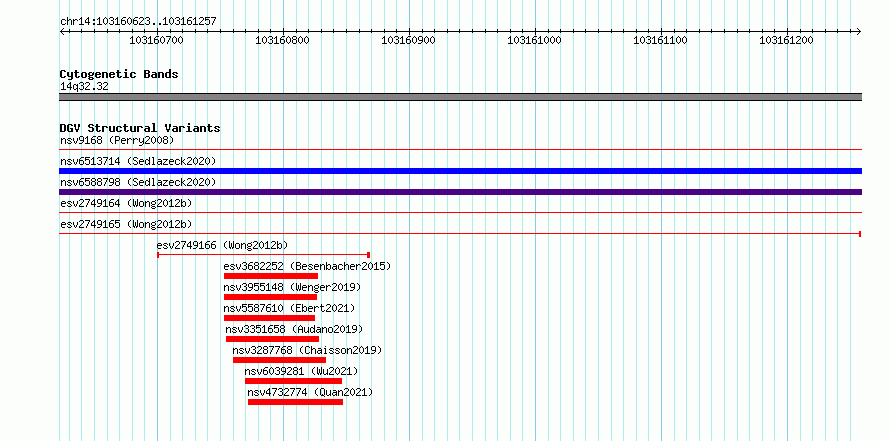Click ruler position 103160800
Screen dimensions: 890x441
click(283, 40)
